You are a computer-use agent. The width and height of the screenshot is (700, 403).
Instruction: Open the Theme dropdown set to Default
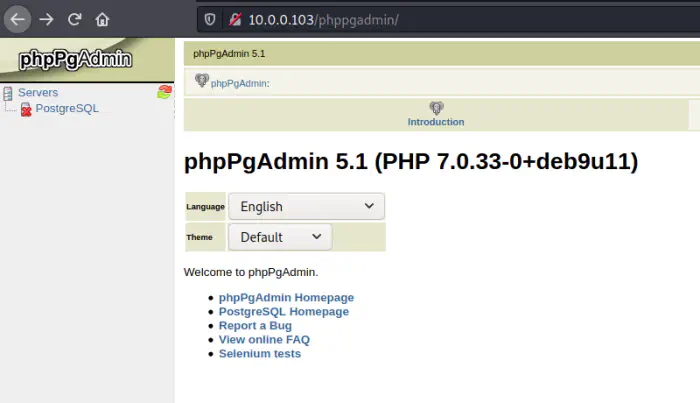click(x=280, y=237)
